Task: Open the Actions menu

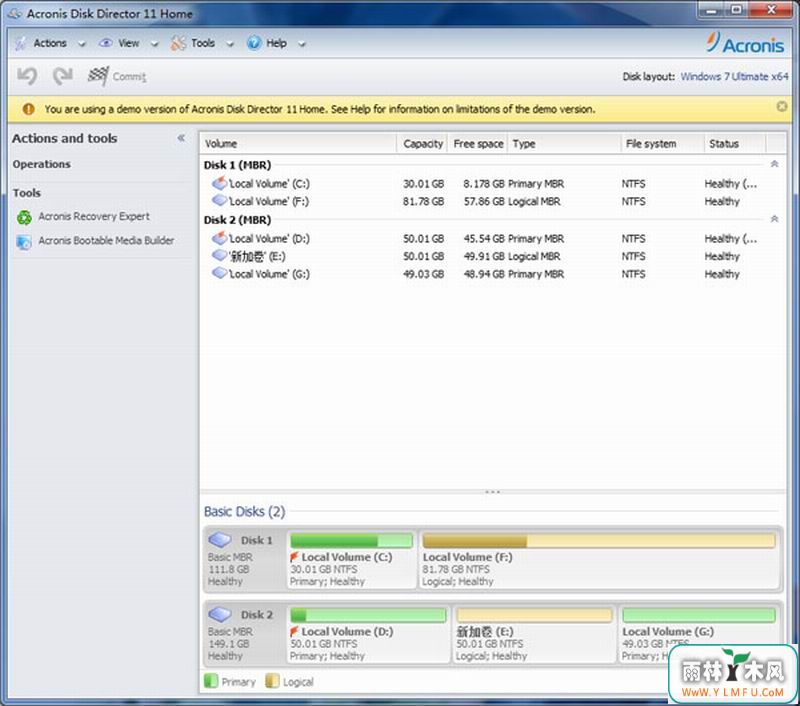Action: click(x=50, y=43)
